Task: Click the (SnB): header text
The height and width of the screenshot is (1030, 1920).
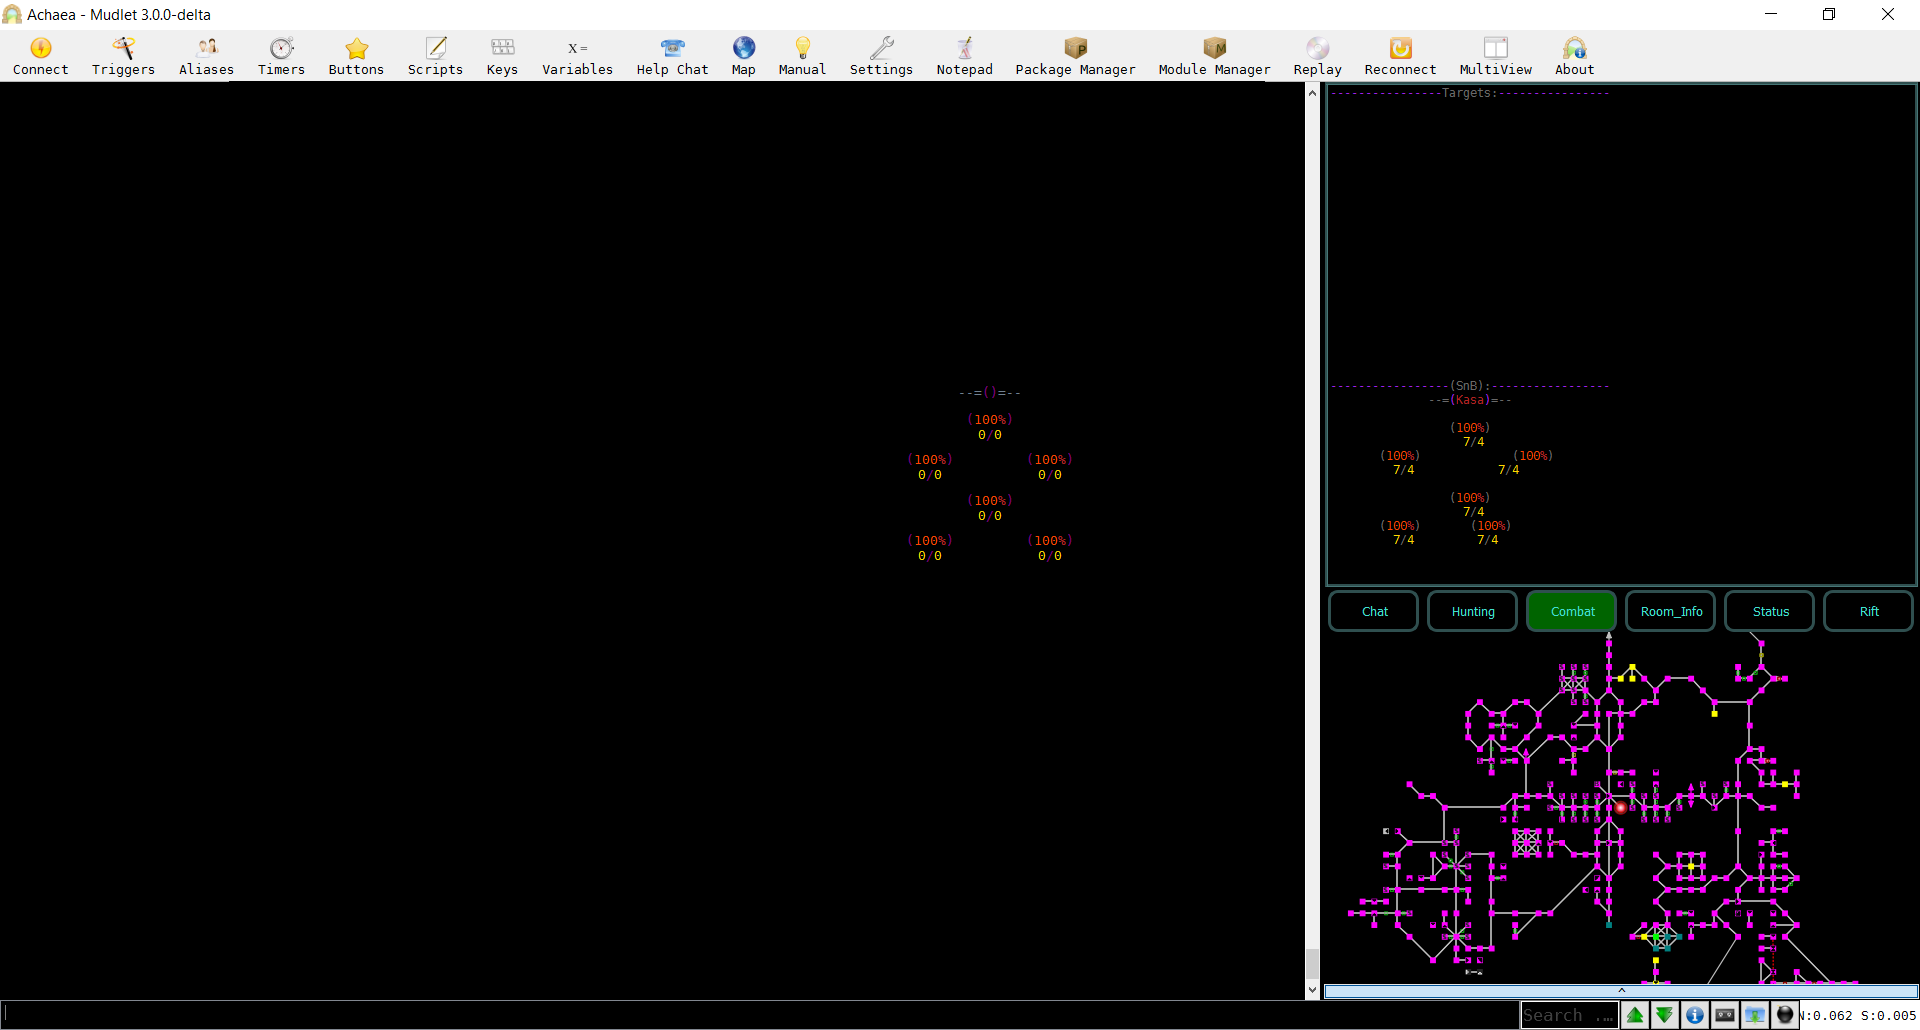Action: (x=1470, y=386)
